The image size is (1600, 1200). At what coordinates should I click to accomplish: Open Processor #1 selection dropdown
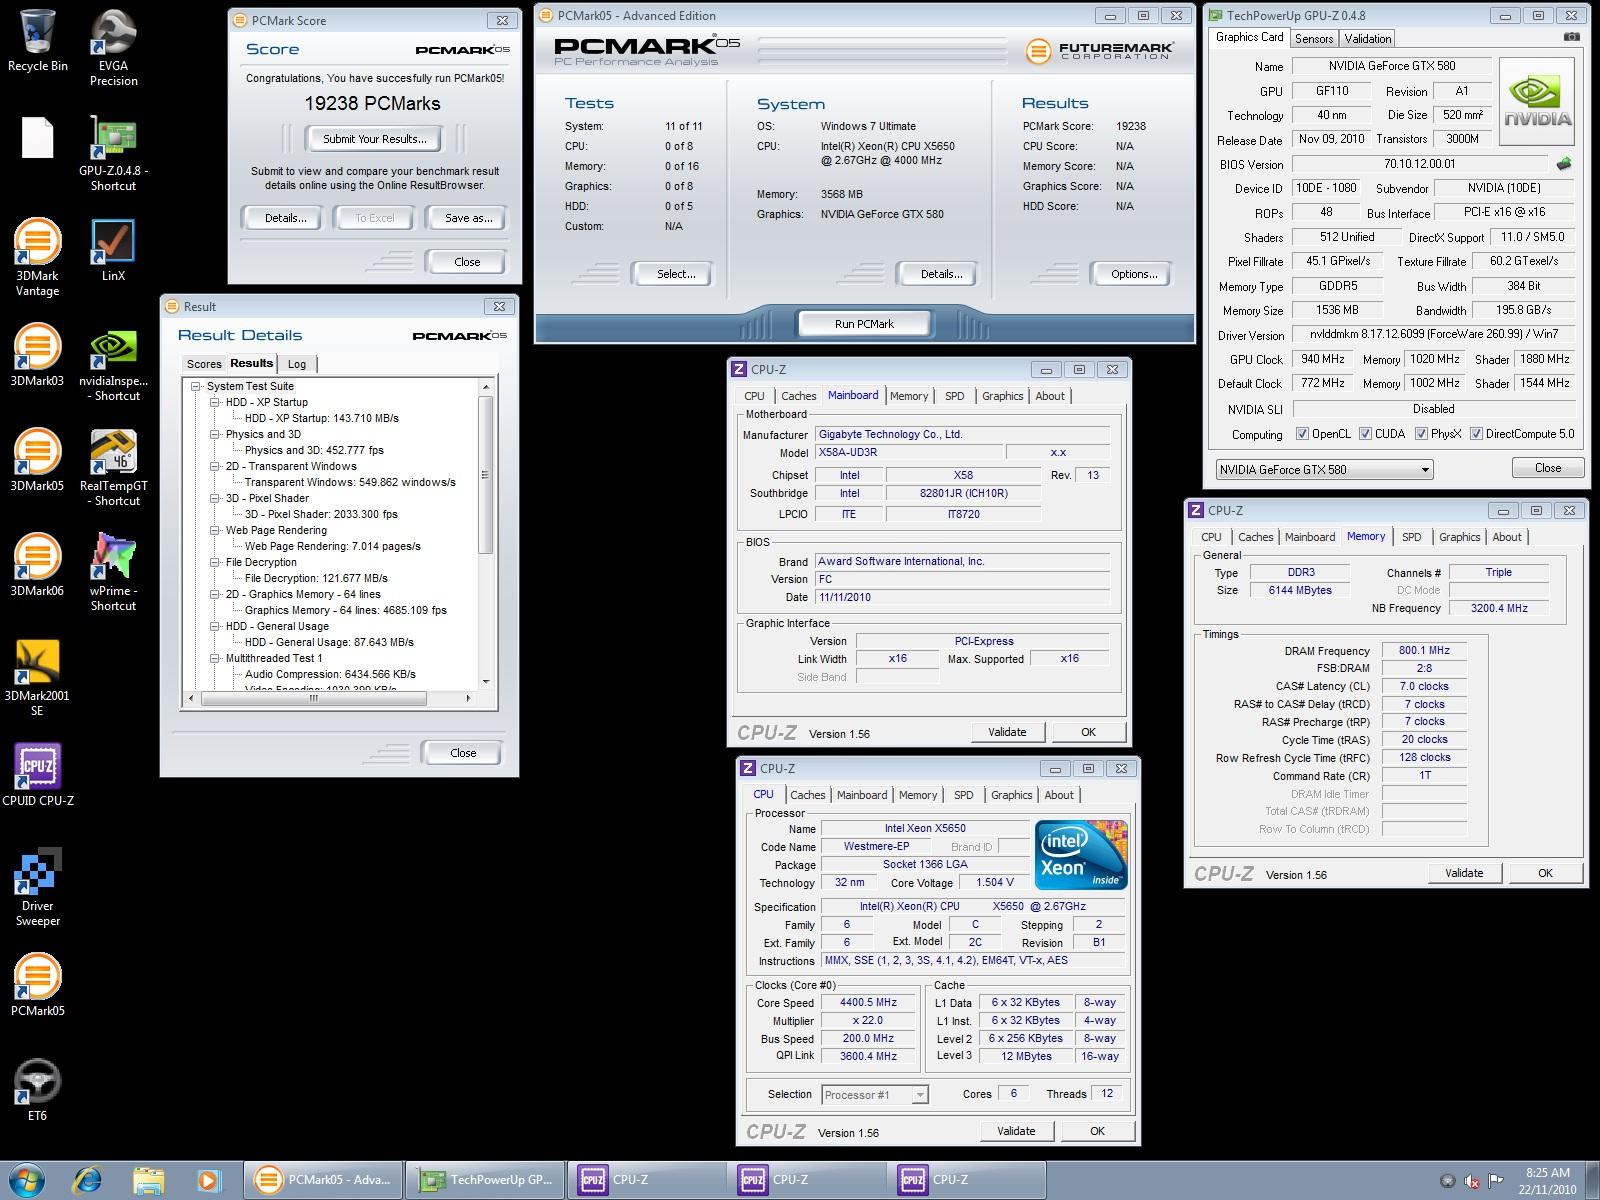pos(874,1095)
